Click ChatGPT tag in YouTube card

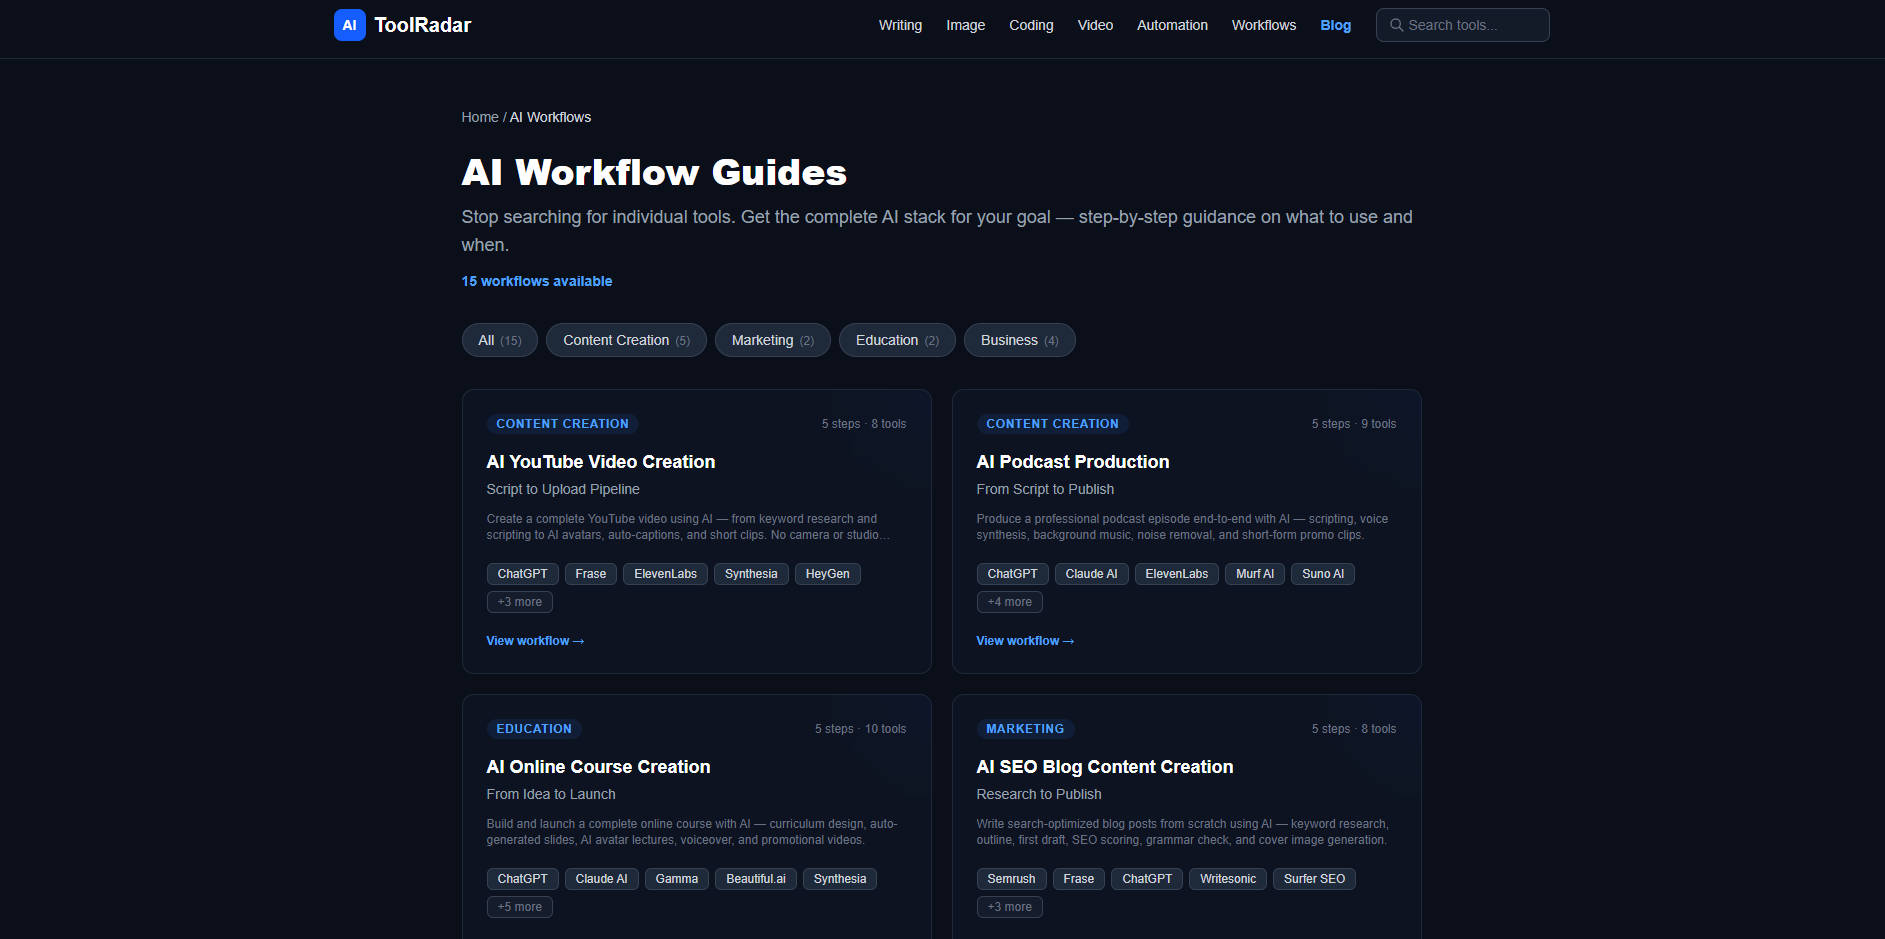coord(522,574)
